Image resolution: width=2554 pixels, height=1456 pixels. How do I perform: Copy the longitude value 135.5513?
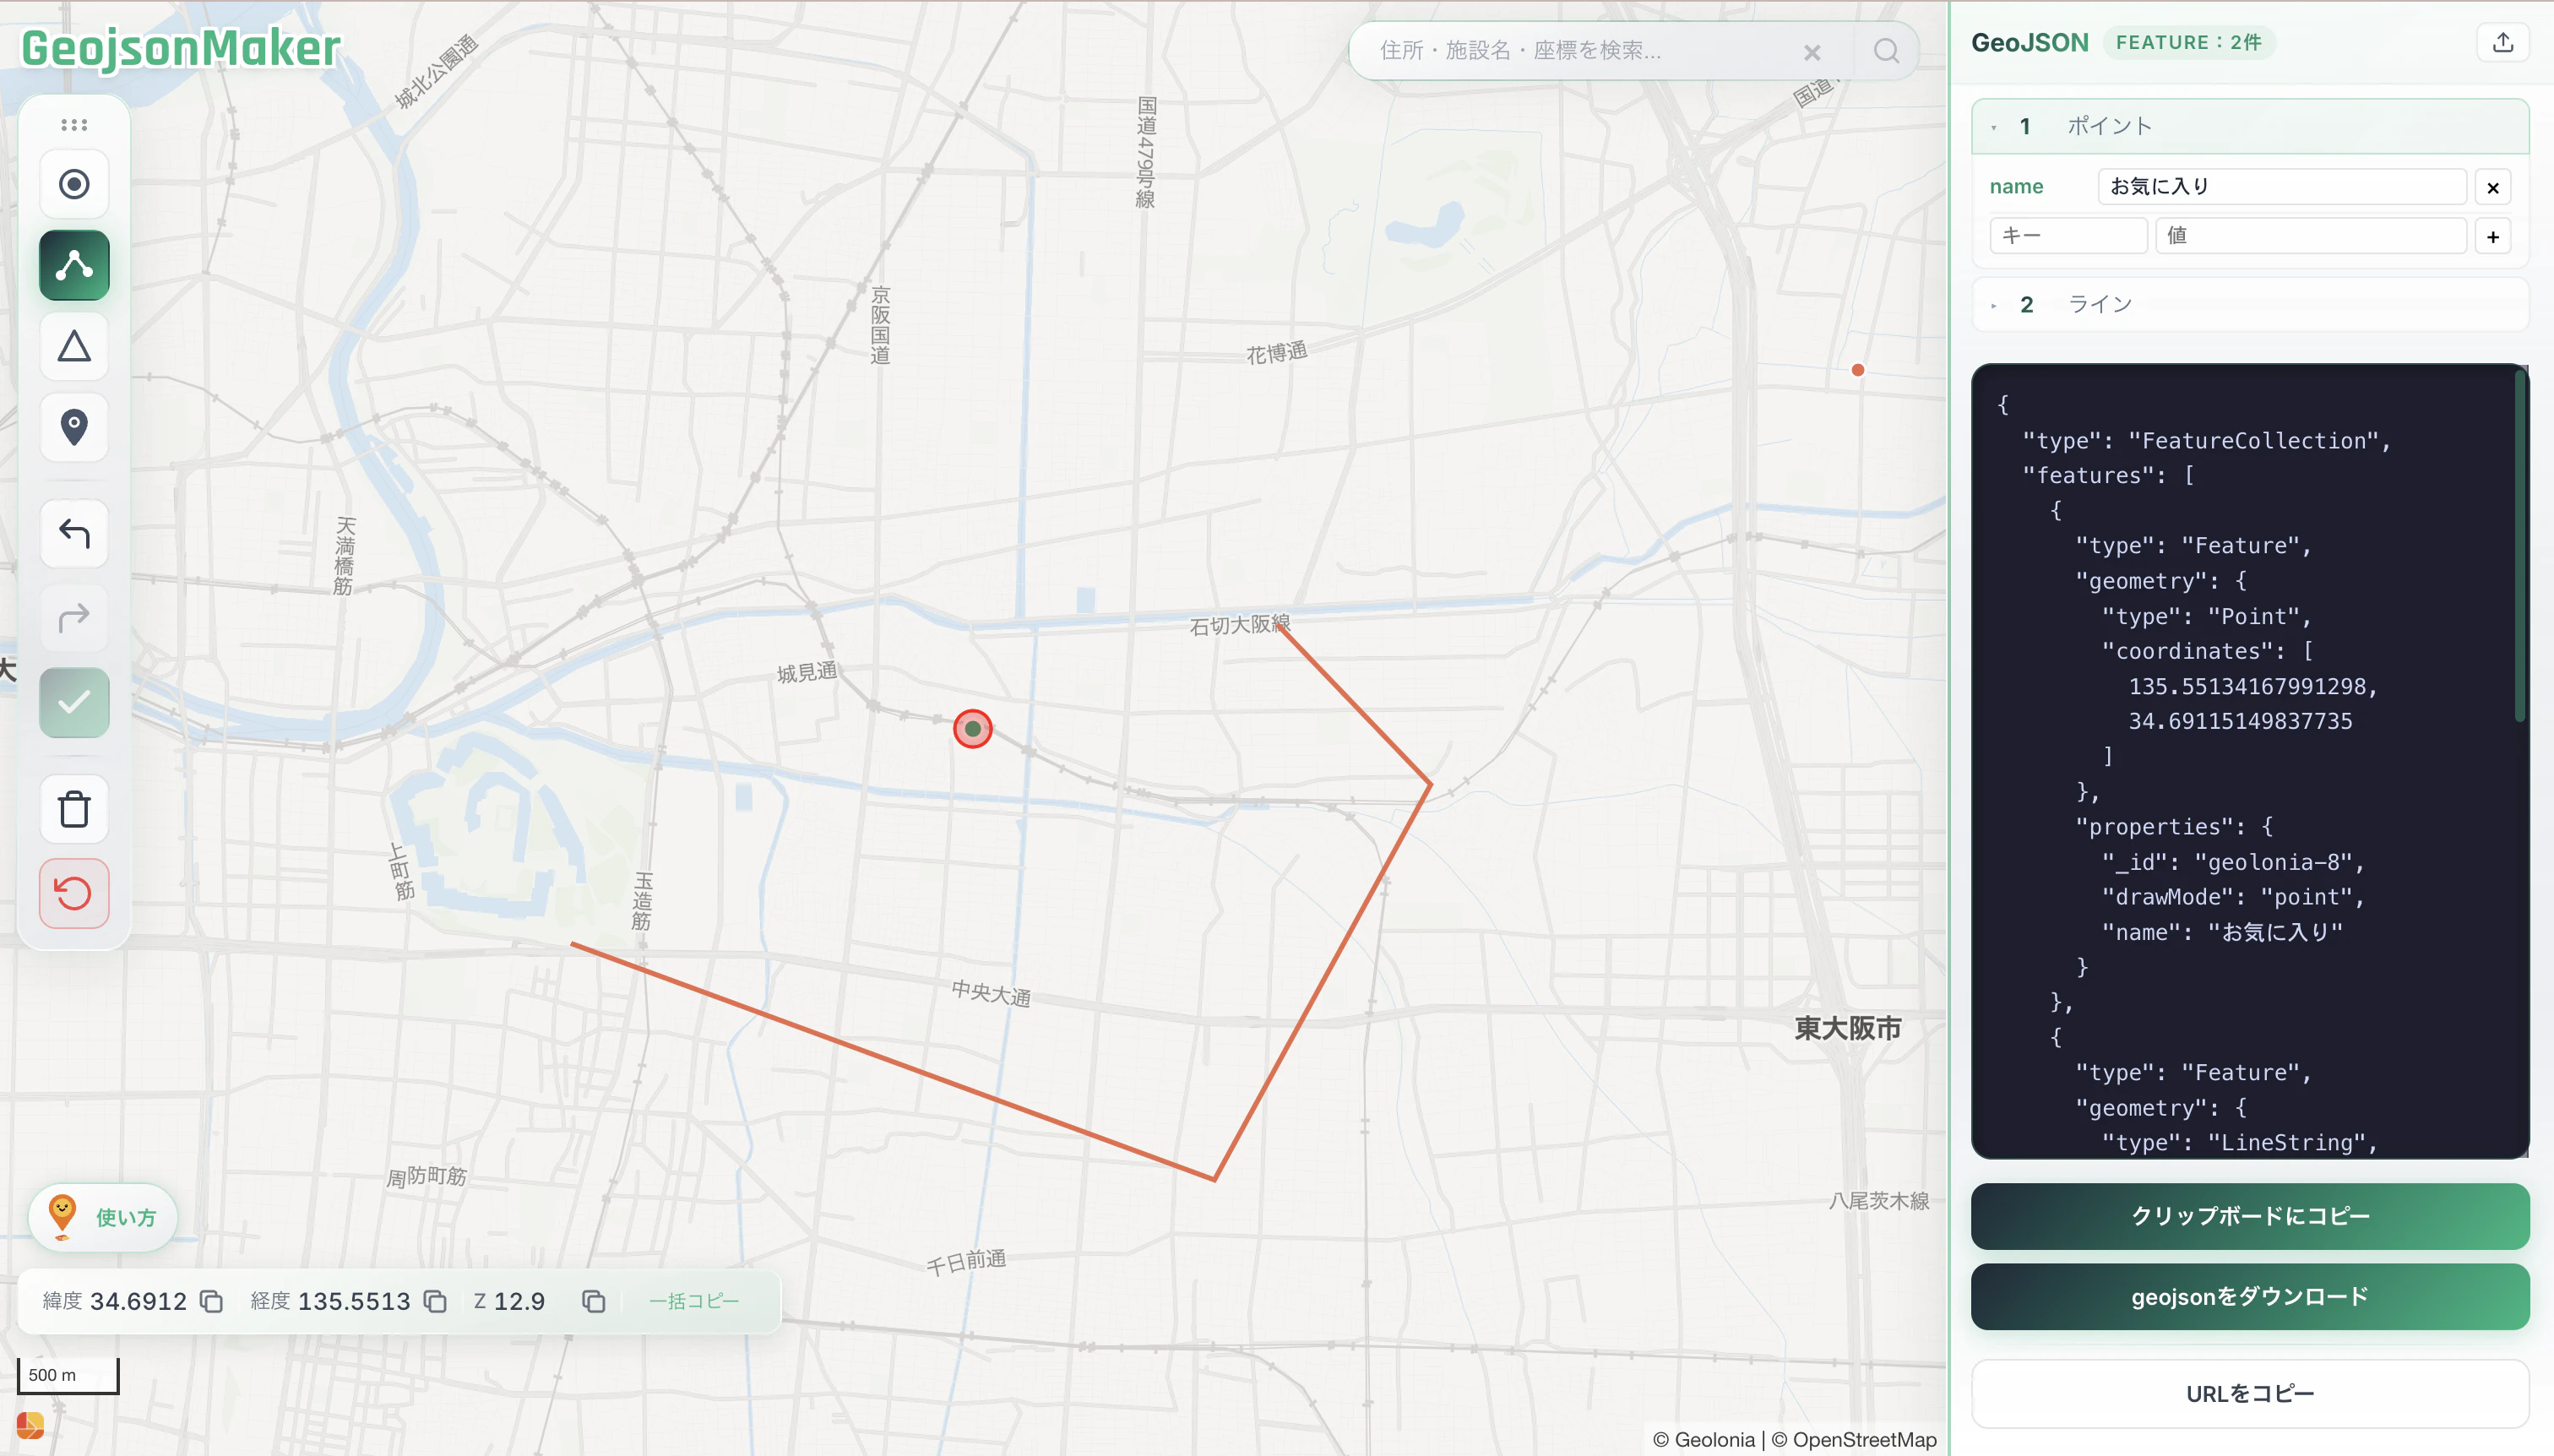(435, 1301)
